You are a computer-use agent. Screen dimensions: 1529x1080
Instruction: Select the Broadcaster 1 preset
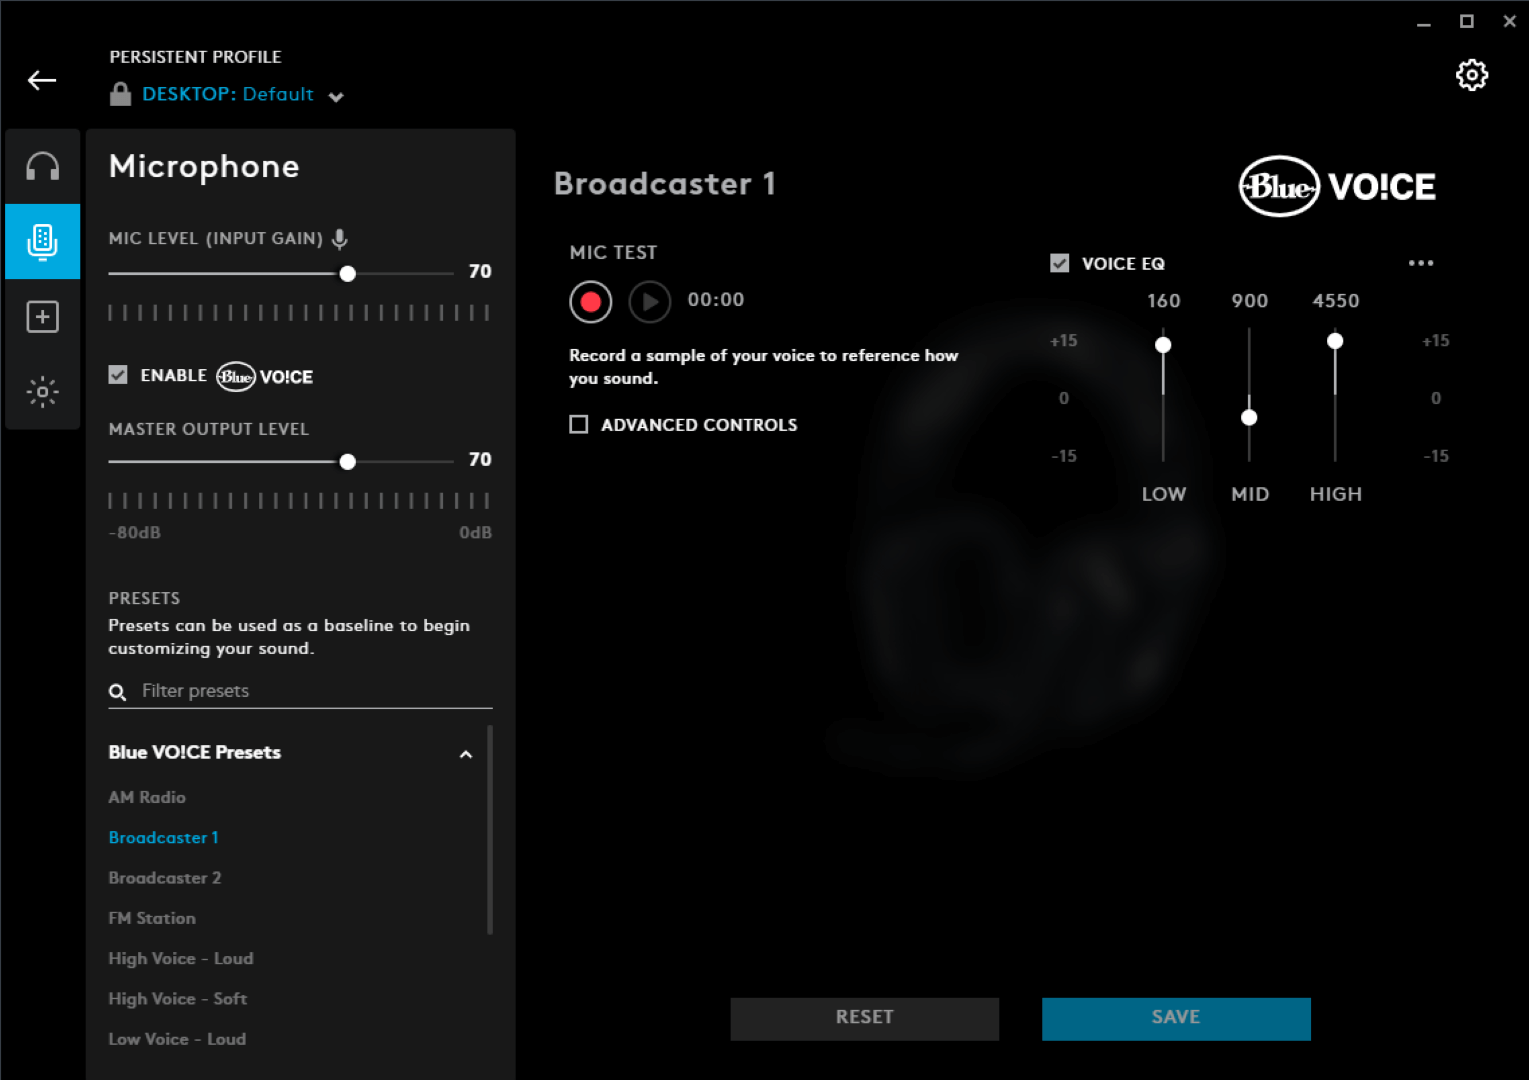[x=163, y=837]
